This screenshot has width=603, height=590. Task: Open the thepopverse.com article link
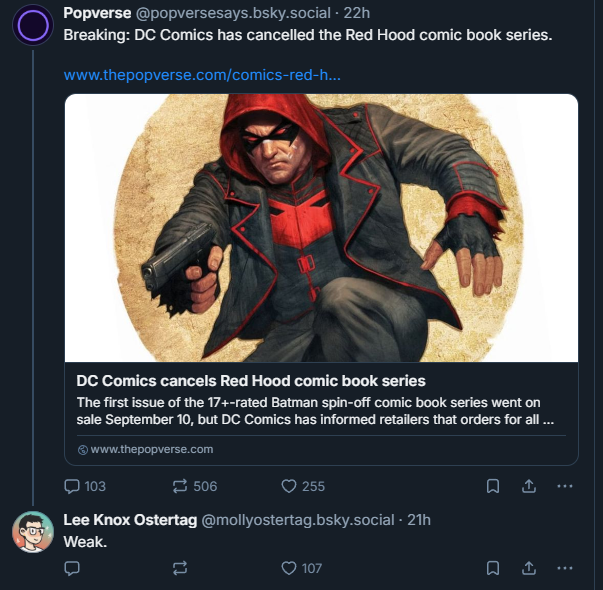coord(202,75)
